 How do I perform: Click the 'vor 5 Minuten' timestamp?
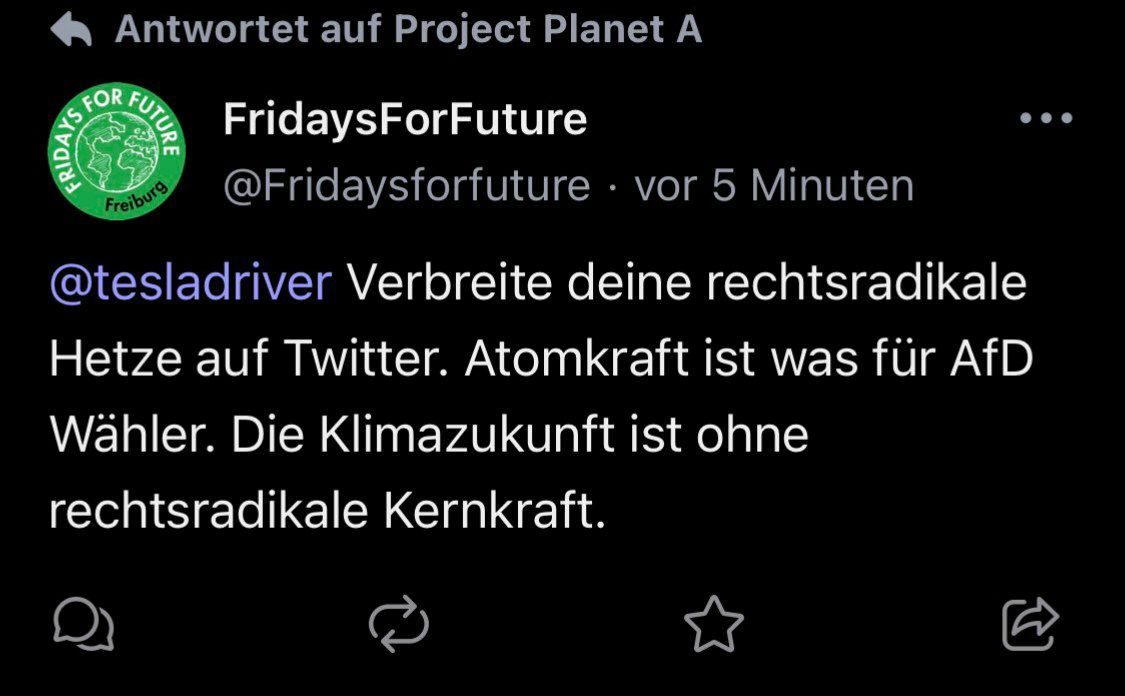click(x=774, y=186)
